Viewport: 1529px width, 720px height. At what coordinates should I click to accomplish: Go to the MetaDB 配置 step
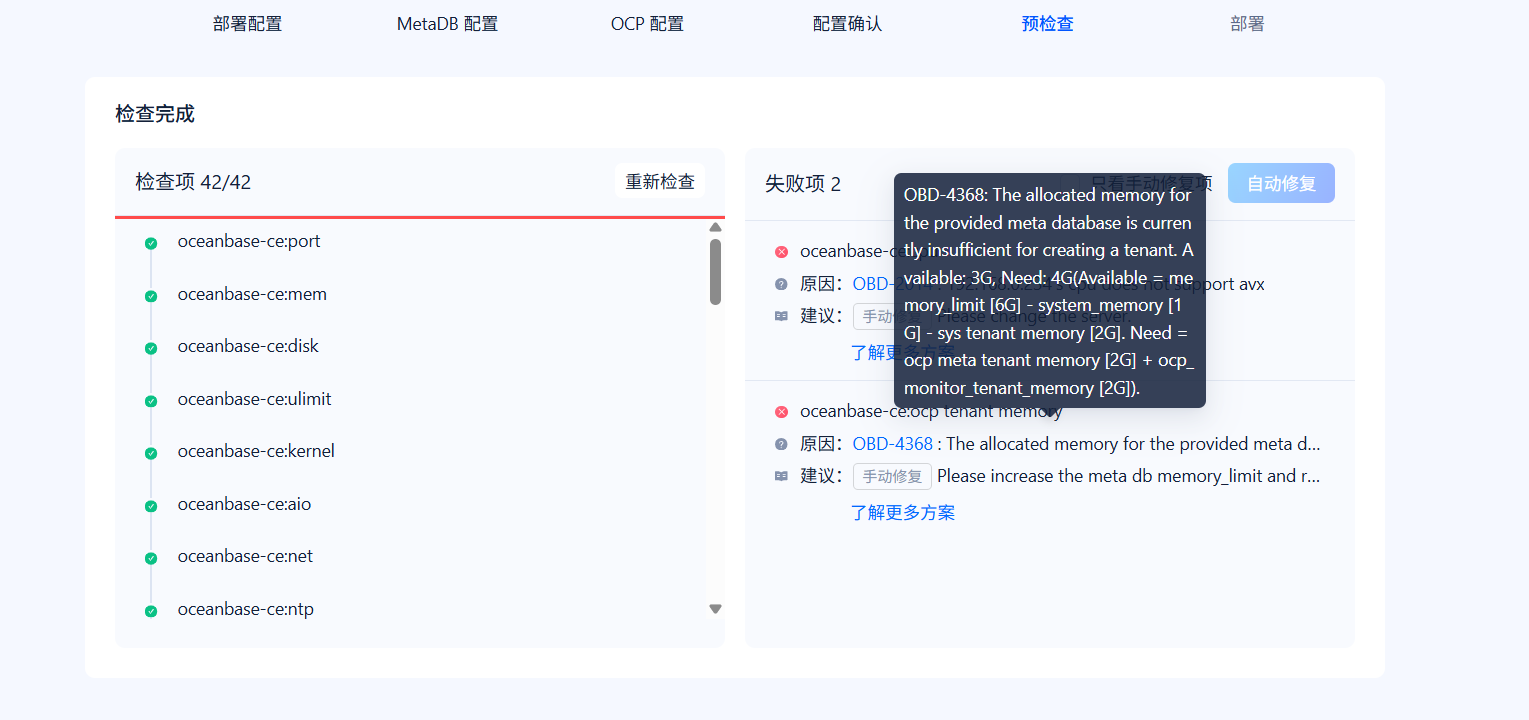447,24
